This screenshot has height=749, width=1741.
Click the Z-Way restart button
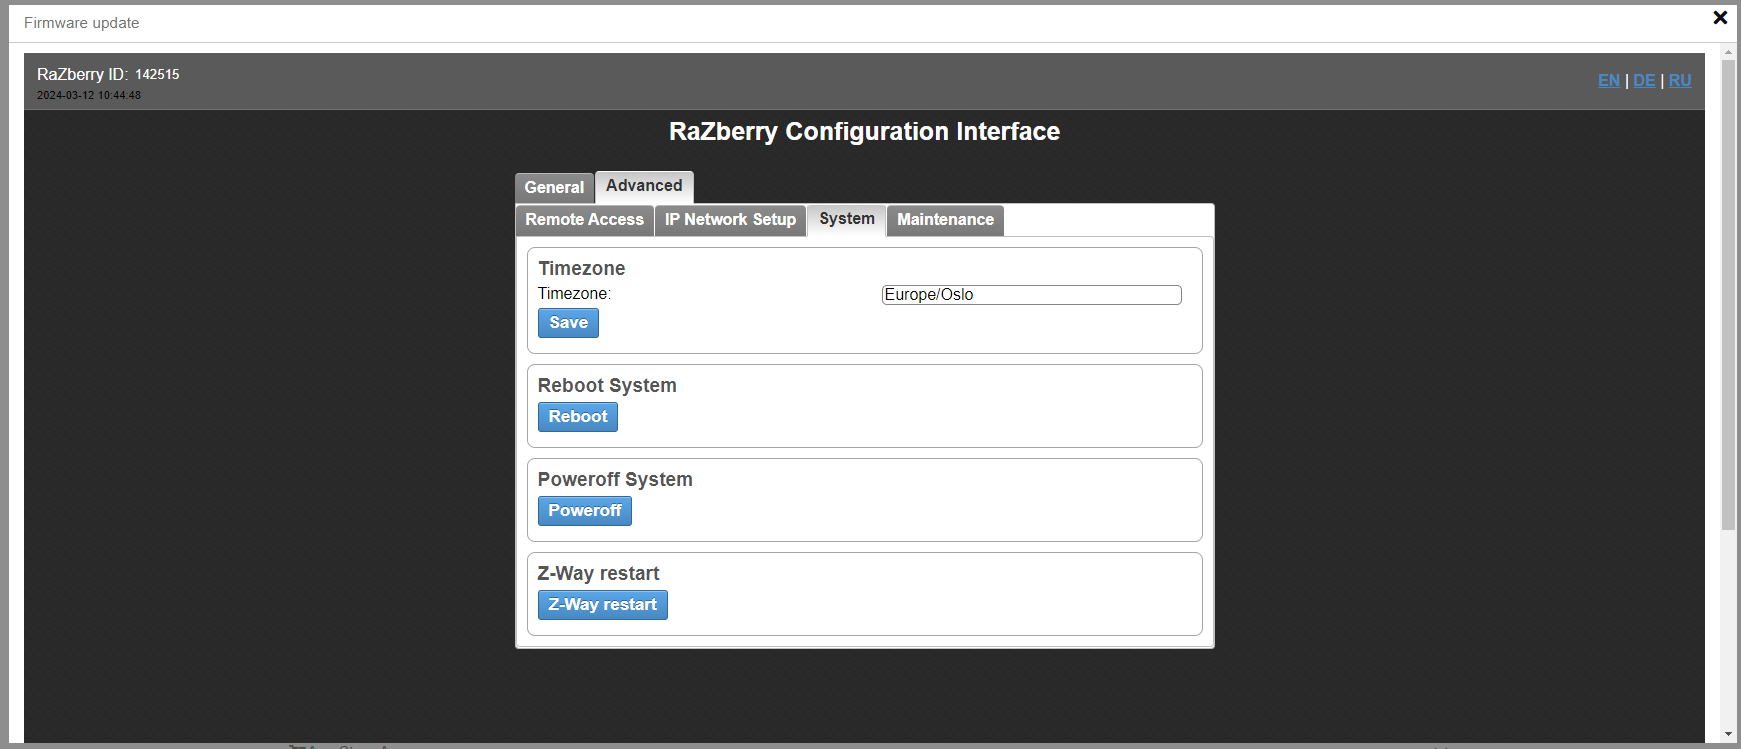point(603,605)
